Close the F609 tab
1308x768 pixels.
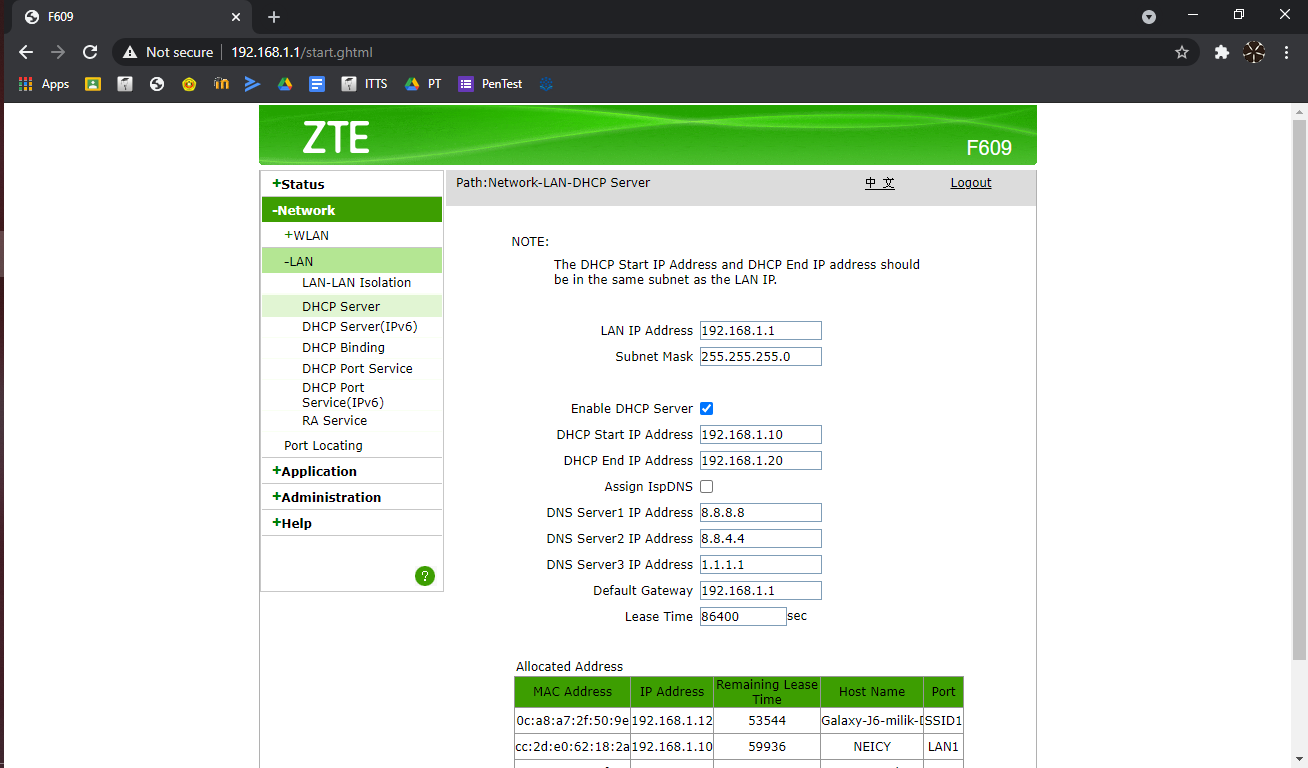(236, 17)
